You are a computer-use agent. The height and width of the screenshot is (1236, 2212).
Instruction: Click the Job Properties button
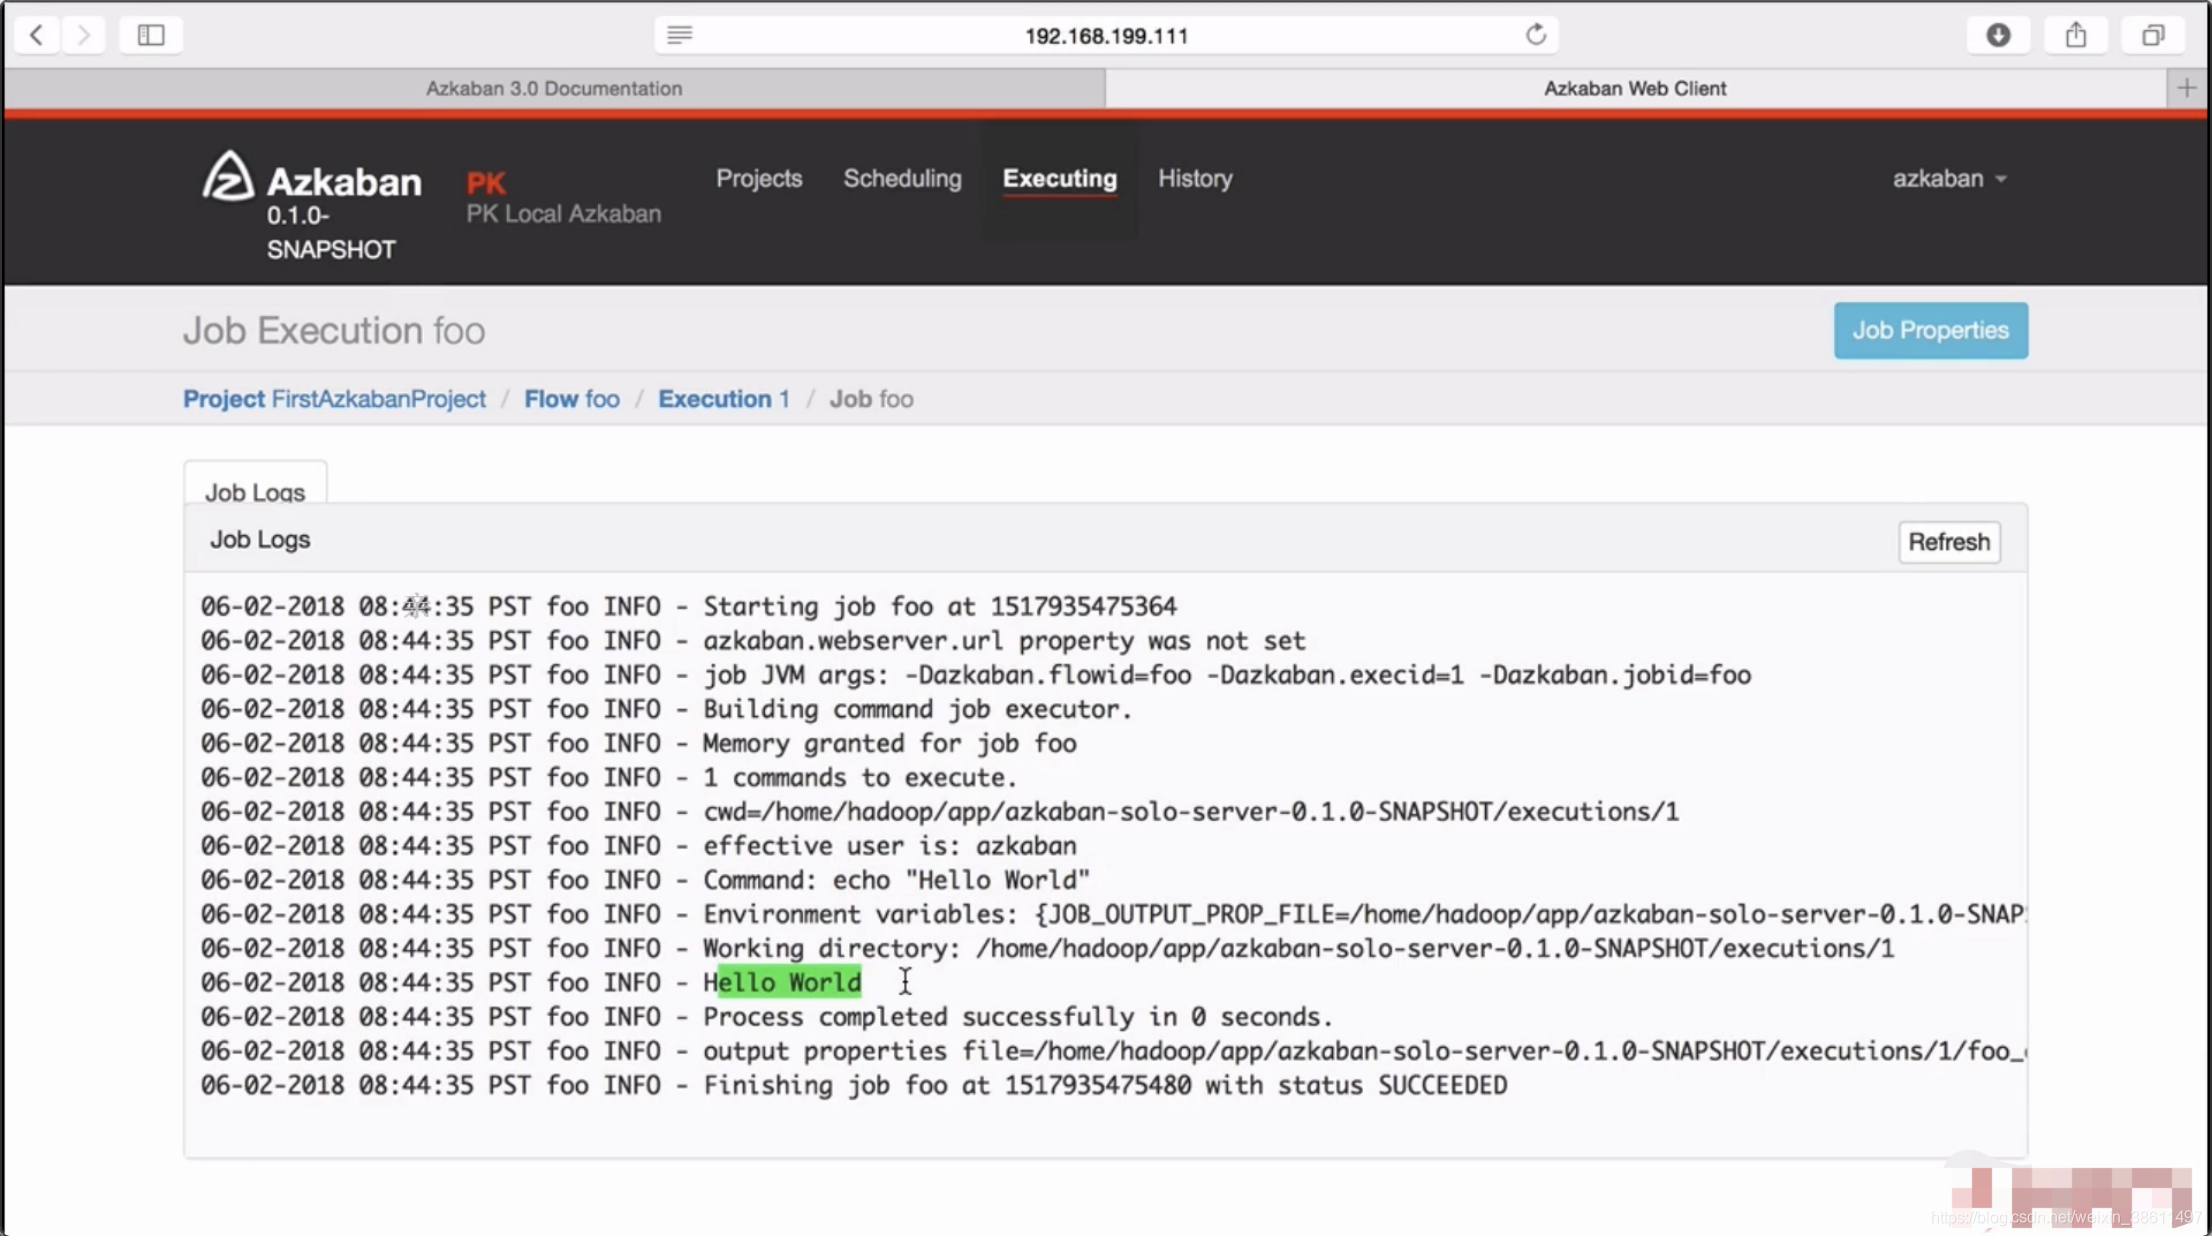pos(1930,330)
